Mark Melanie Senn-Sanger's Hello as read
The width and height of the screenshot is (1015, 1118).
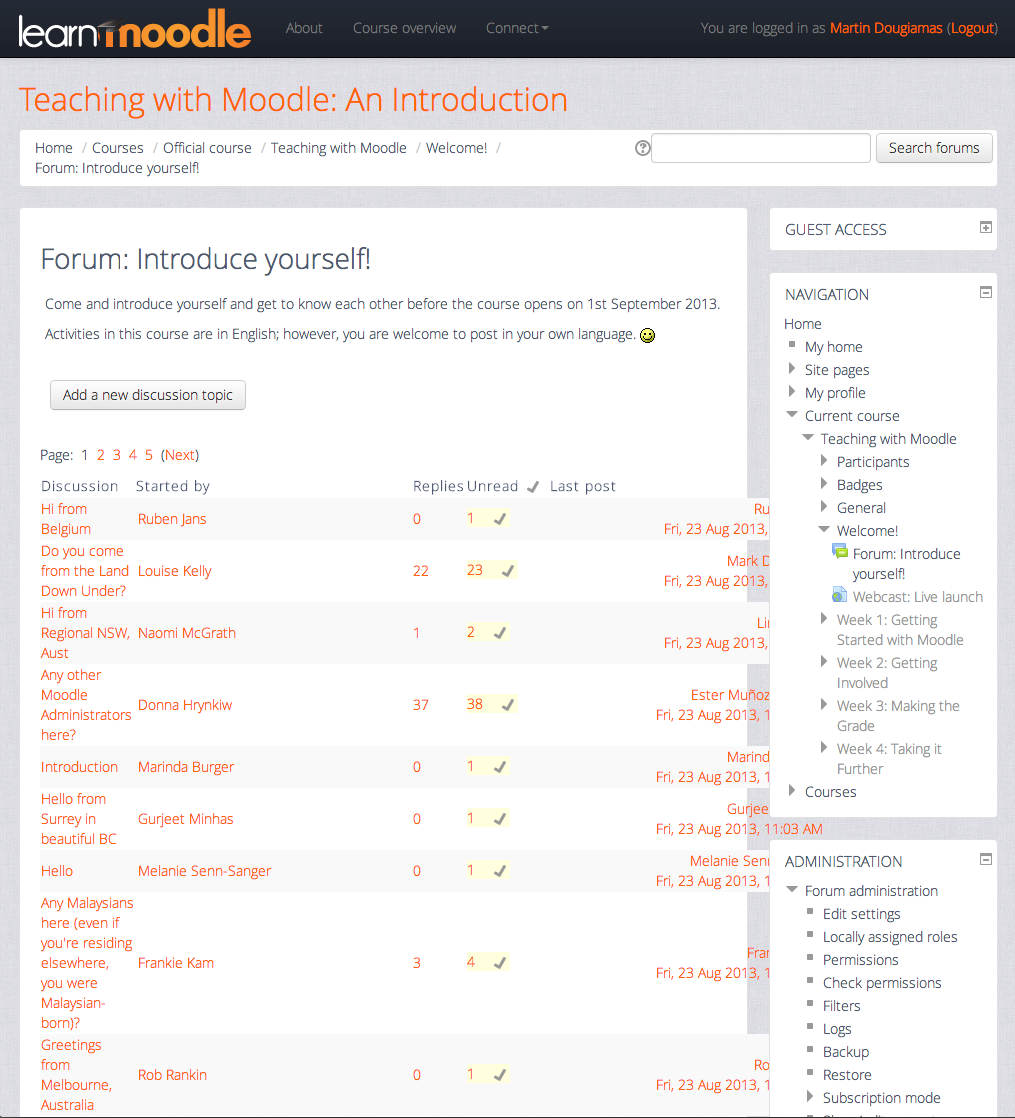point(500,871)
